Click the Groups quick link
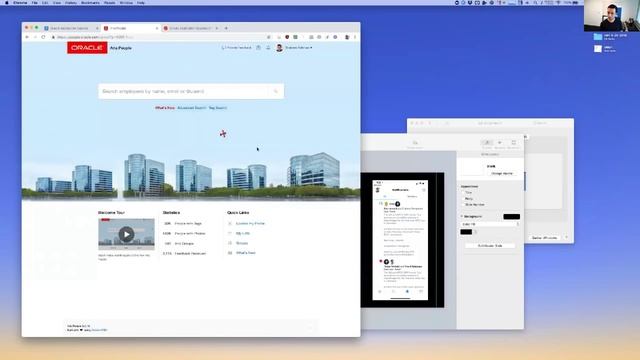640x360 pixels. click(x=242, y=243)
